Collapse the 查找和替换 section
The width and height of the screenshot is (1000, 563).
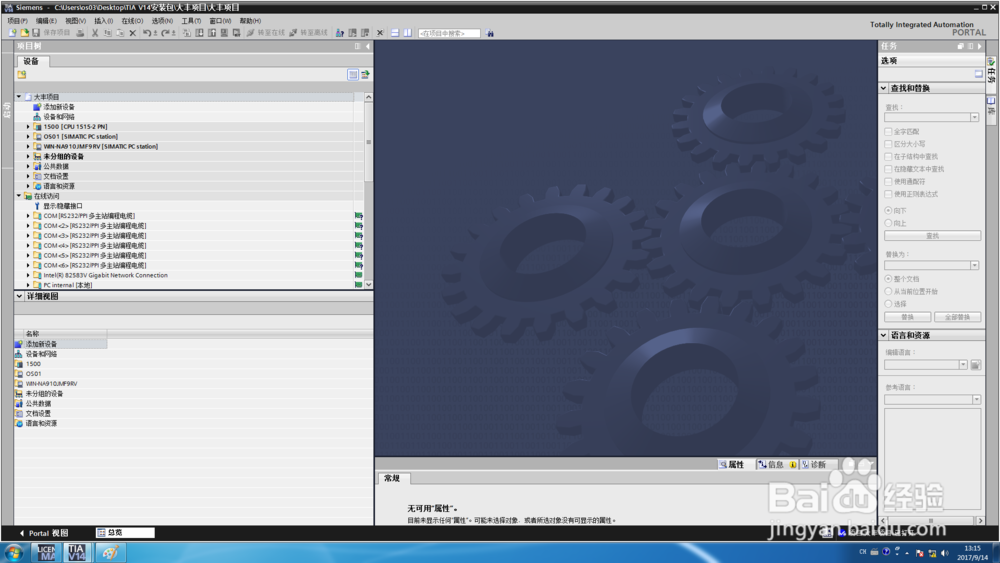pyautogui.click(x=884, y=88)
